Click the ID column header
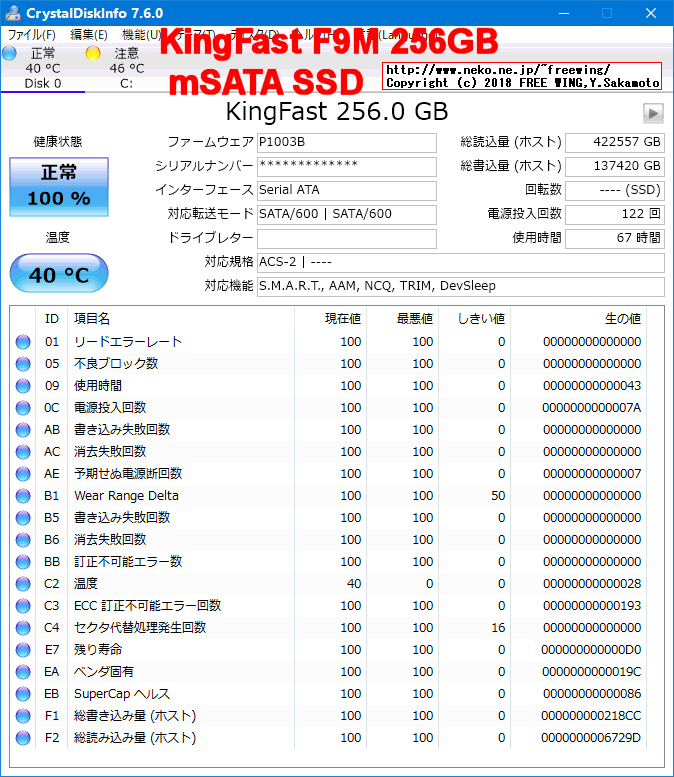The image size is (674, 777). point(52,319)
